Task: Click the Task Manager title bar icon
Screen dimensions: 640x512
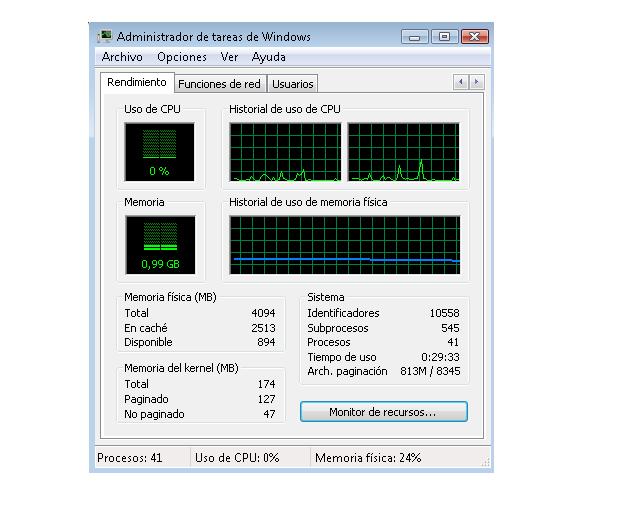Action: tap(104, 36)
